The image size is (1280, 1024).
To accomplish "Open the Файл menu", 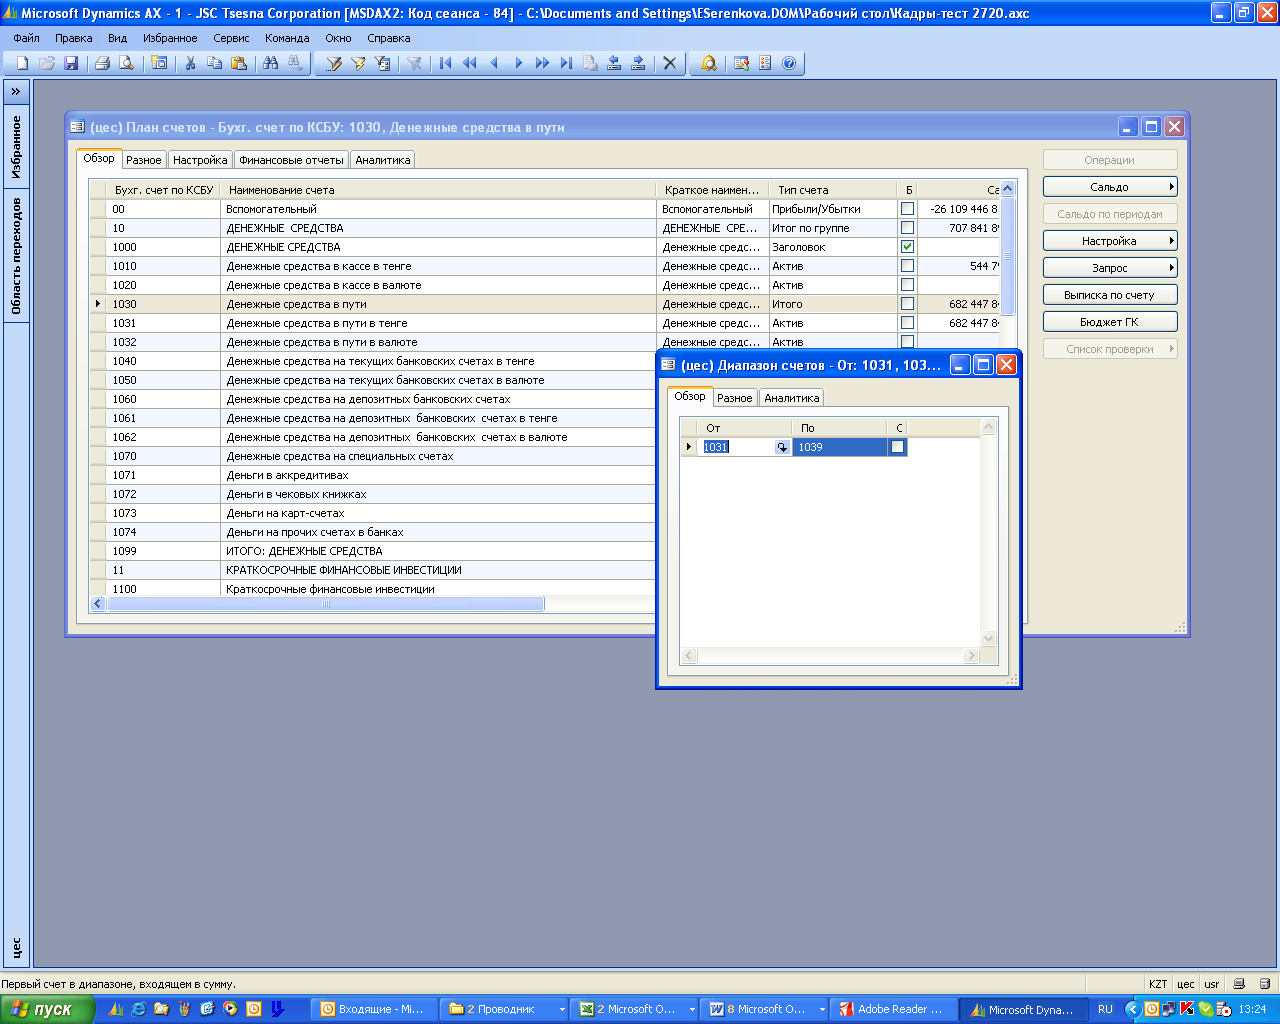I will (x=27, y=38).
